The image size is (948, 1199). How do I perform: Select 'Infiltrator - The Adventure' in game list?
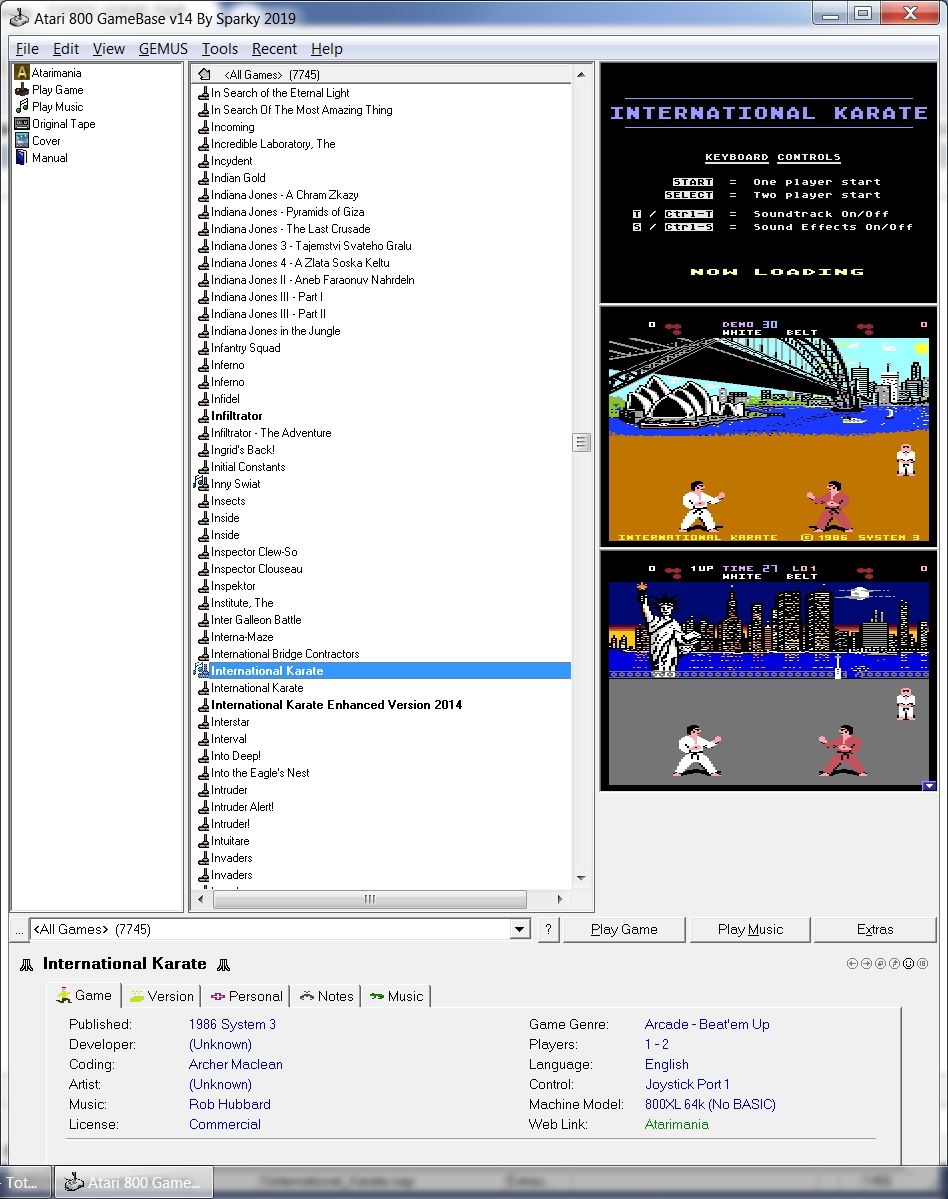271,433
